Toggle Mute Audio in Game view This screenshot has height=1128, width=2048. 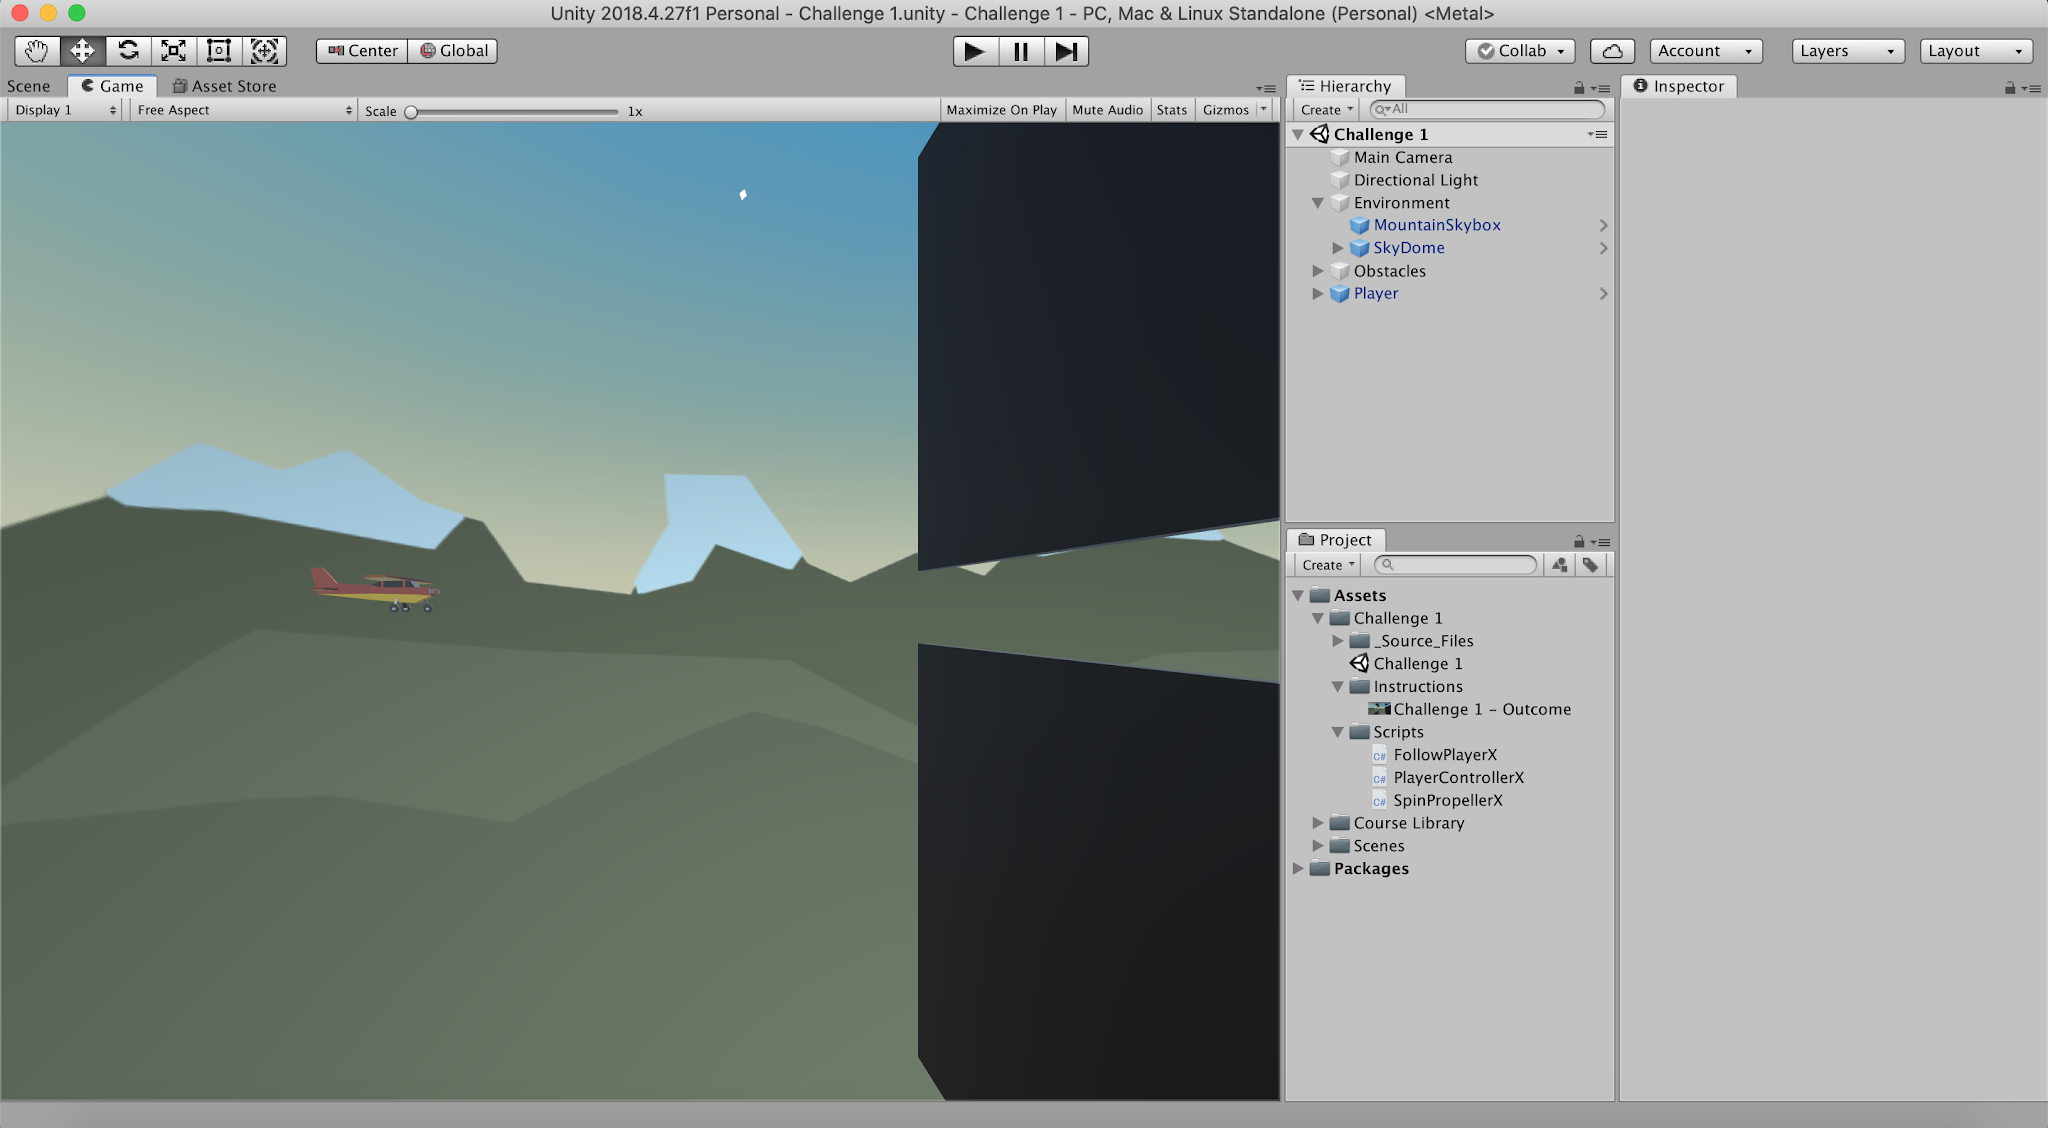point(1107,110)
